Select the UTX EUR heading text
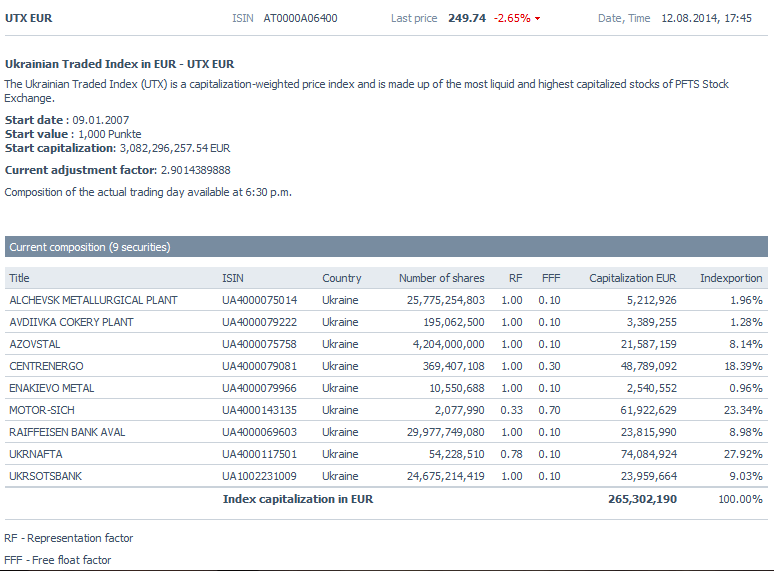Viewport: 774px width, 571px height. pyautogui.click(x=28, y=18)
